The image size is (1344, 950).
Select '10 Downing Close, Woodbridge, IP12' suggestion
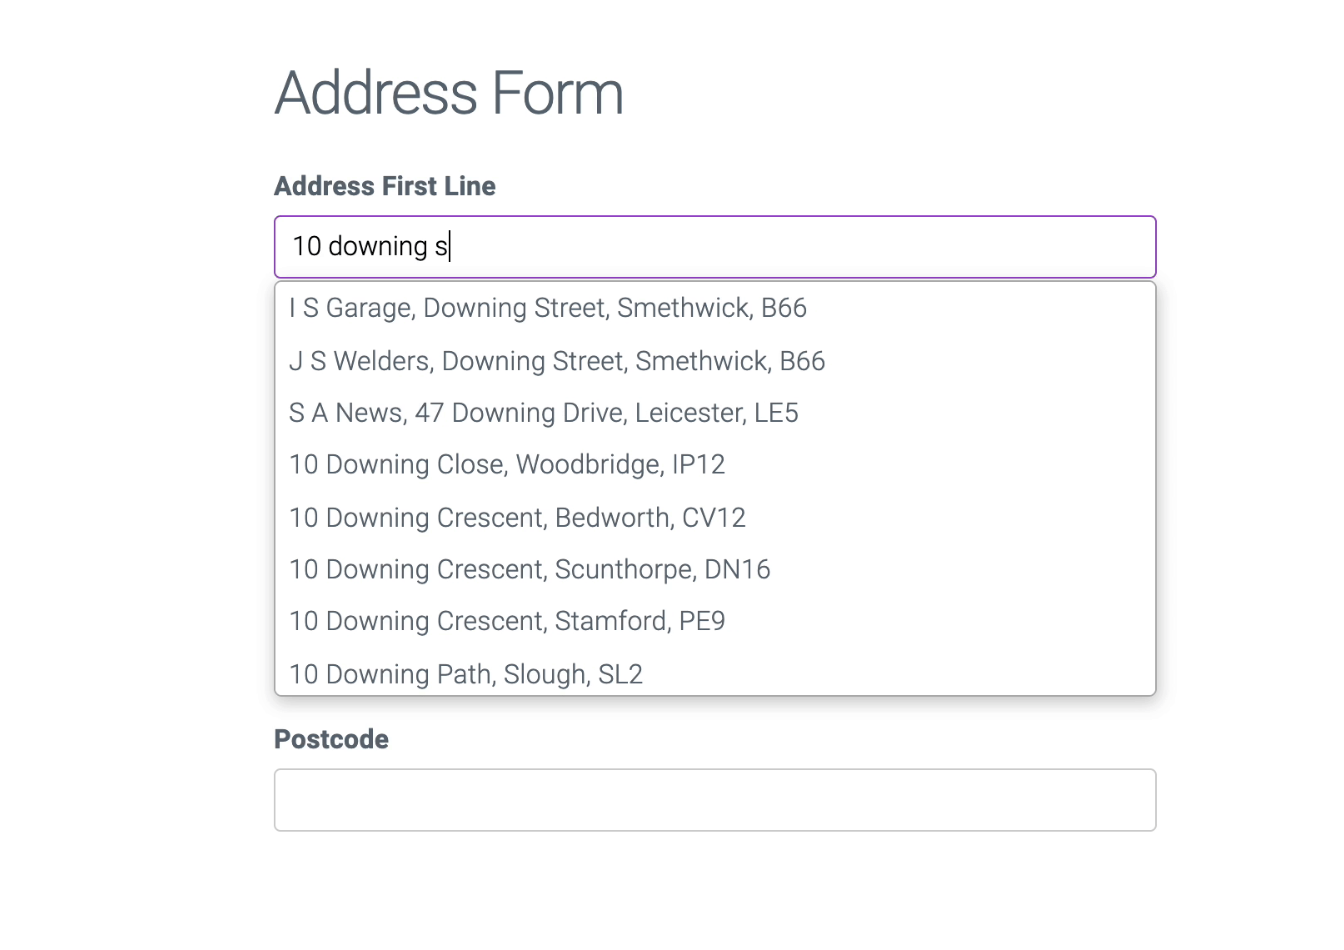507,465
